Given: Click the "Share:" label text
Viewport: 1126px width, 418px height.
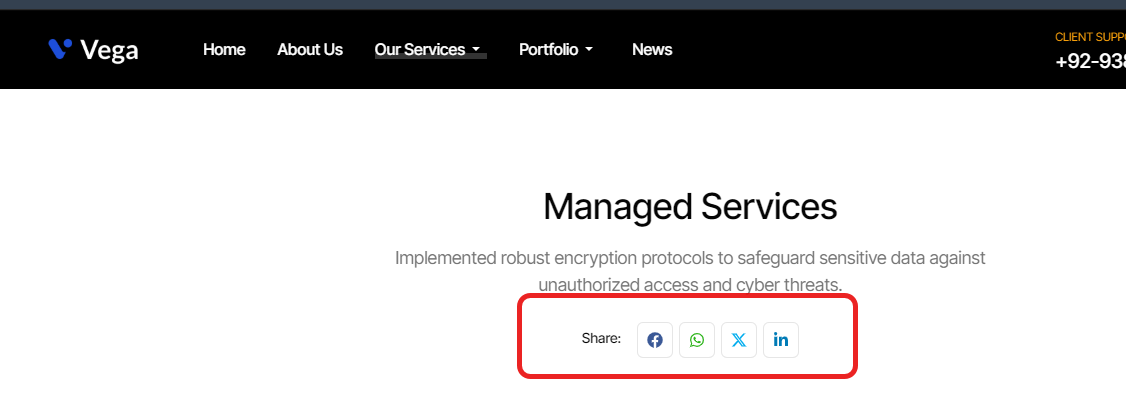Looking at the screenshot, I should click(601, 339).
